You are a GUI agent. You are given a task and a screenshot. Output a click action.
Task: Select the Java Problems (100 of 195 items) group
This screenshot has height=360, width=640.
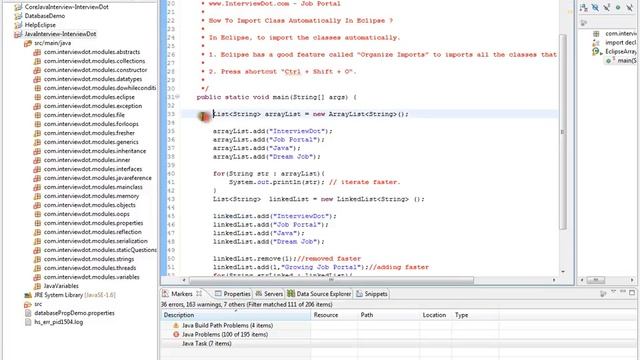point(225,334)
